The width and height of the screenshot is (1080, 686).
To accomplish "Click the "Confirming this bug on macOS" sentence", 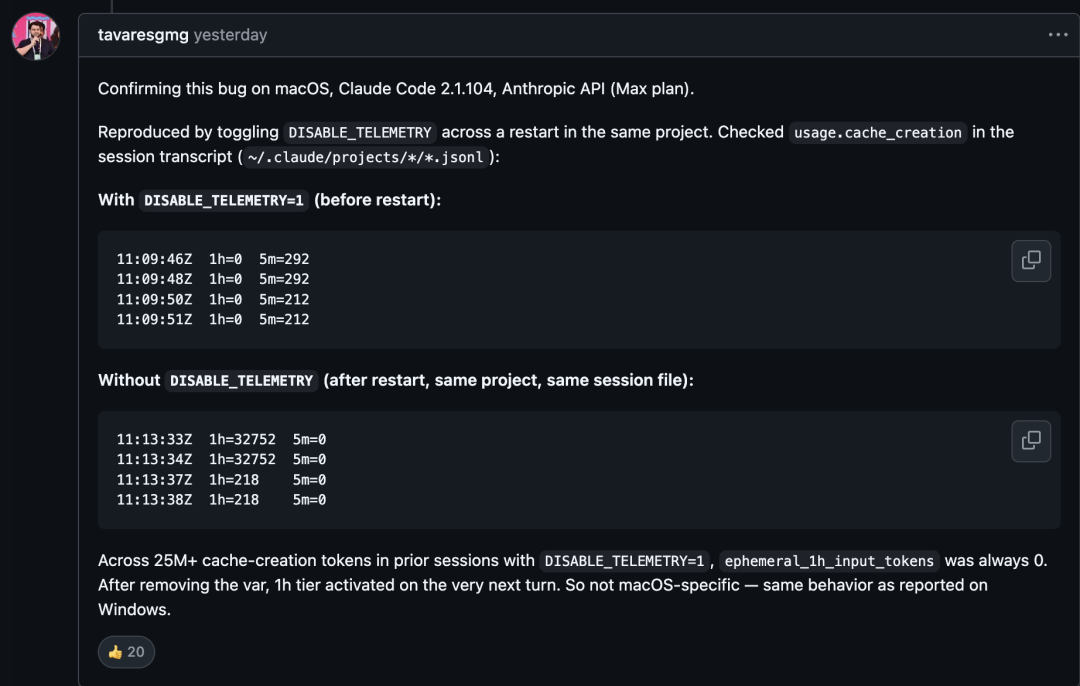I will 395,89.
